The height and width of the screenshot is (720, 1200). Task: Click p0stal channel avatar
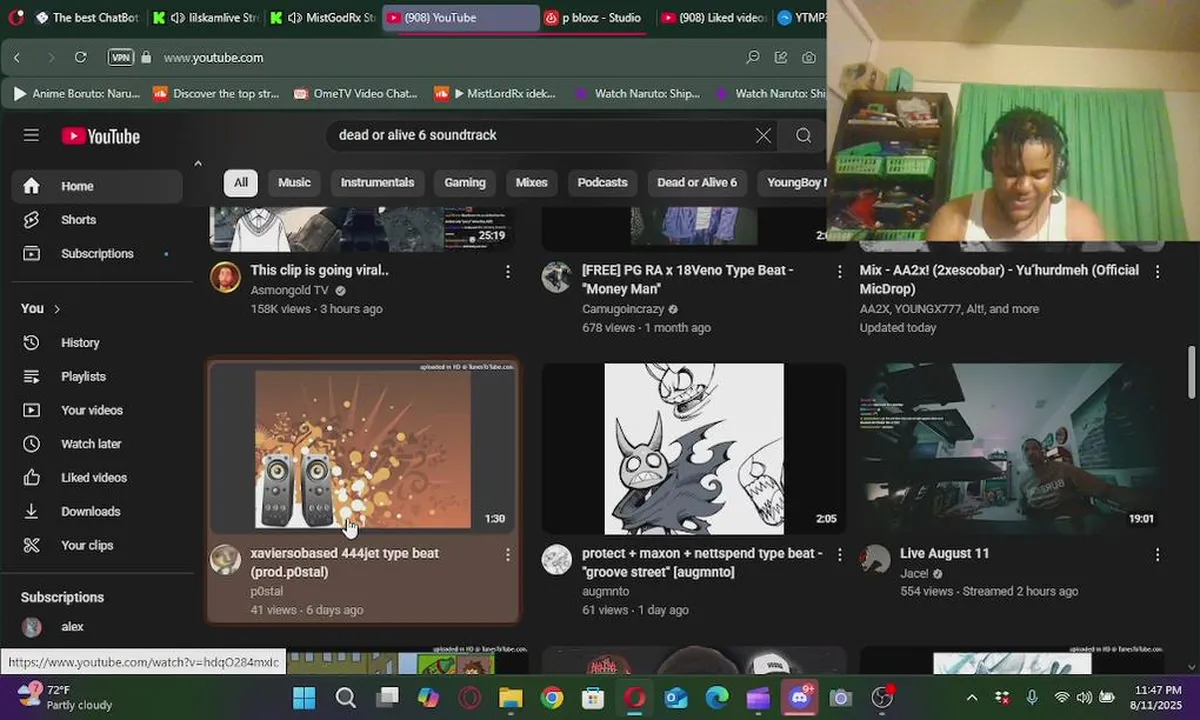tap(225, 560)
